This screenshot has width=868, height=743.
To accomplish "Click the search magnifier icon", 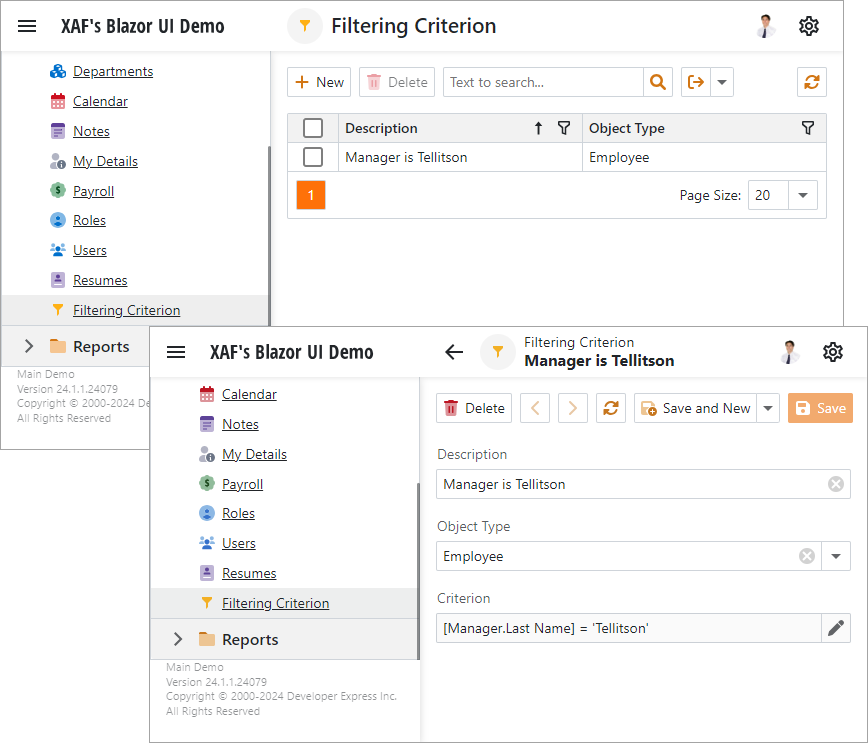I will [x=658, y=82].
